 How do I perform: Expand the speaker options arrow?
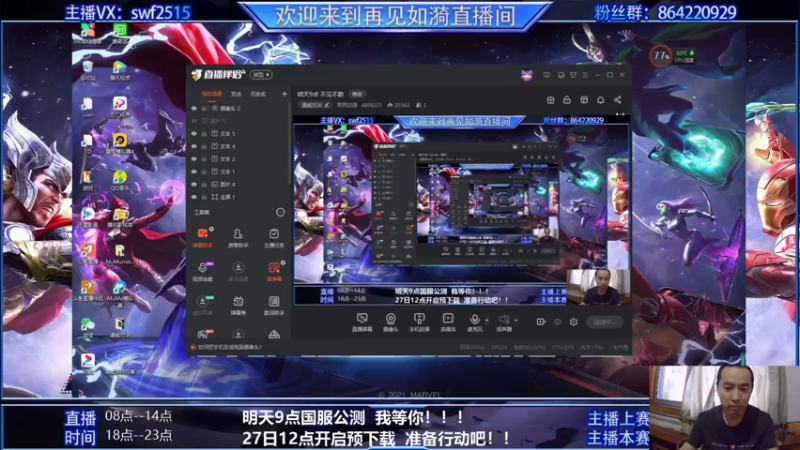pyautogui.click(x=516, y=320)
